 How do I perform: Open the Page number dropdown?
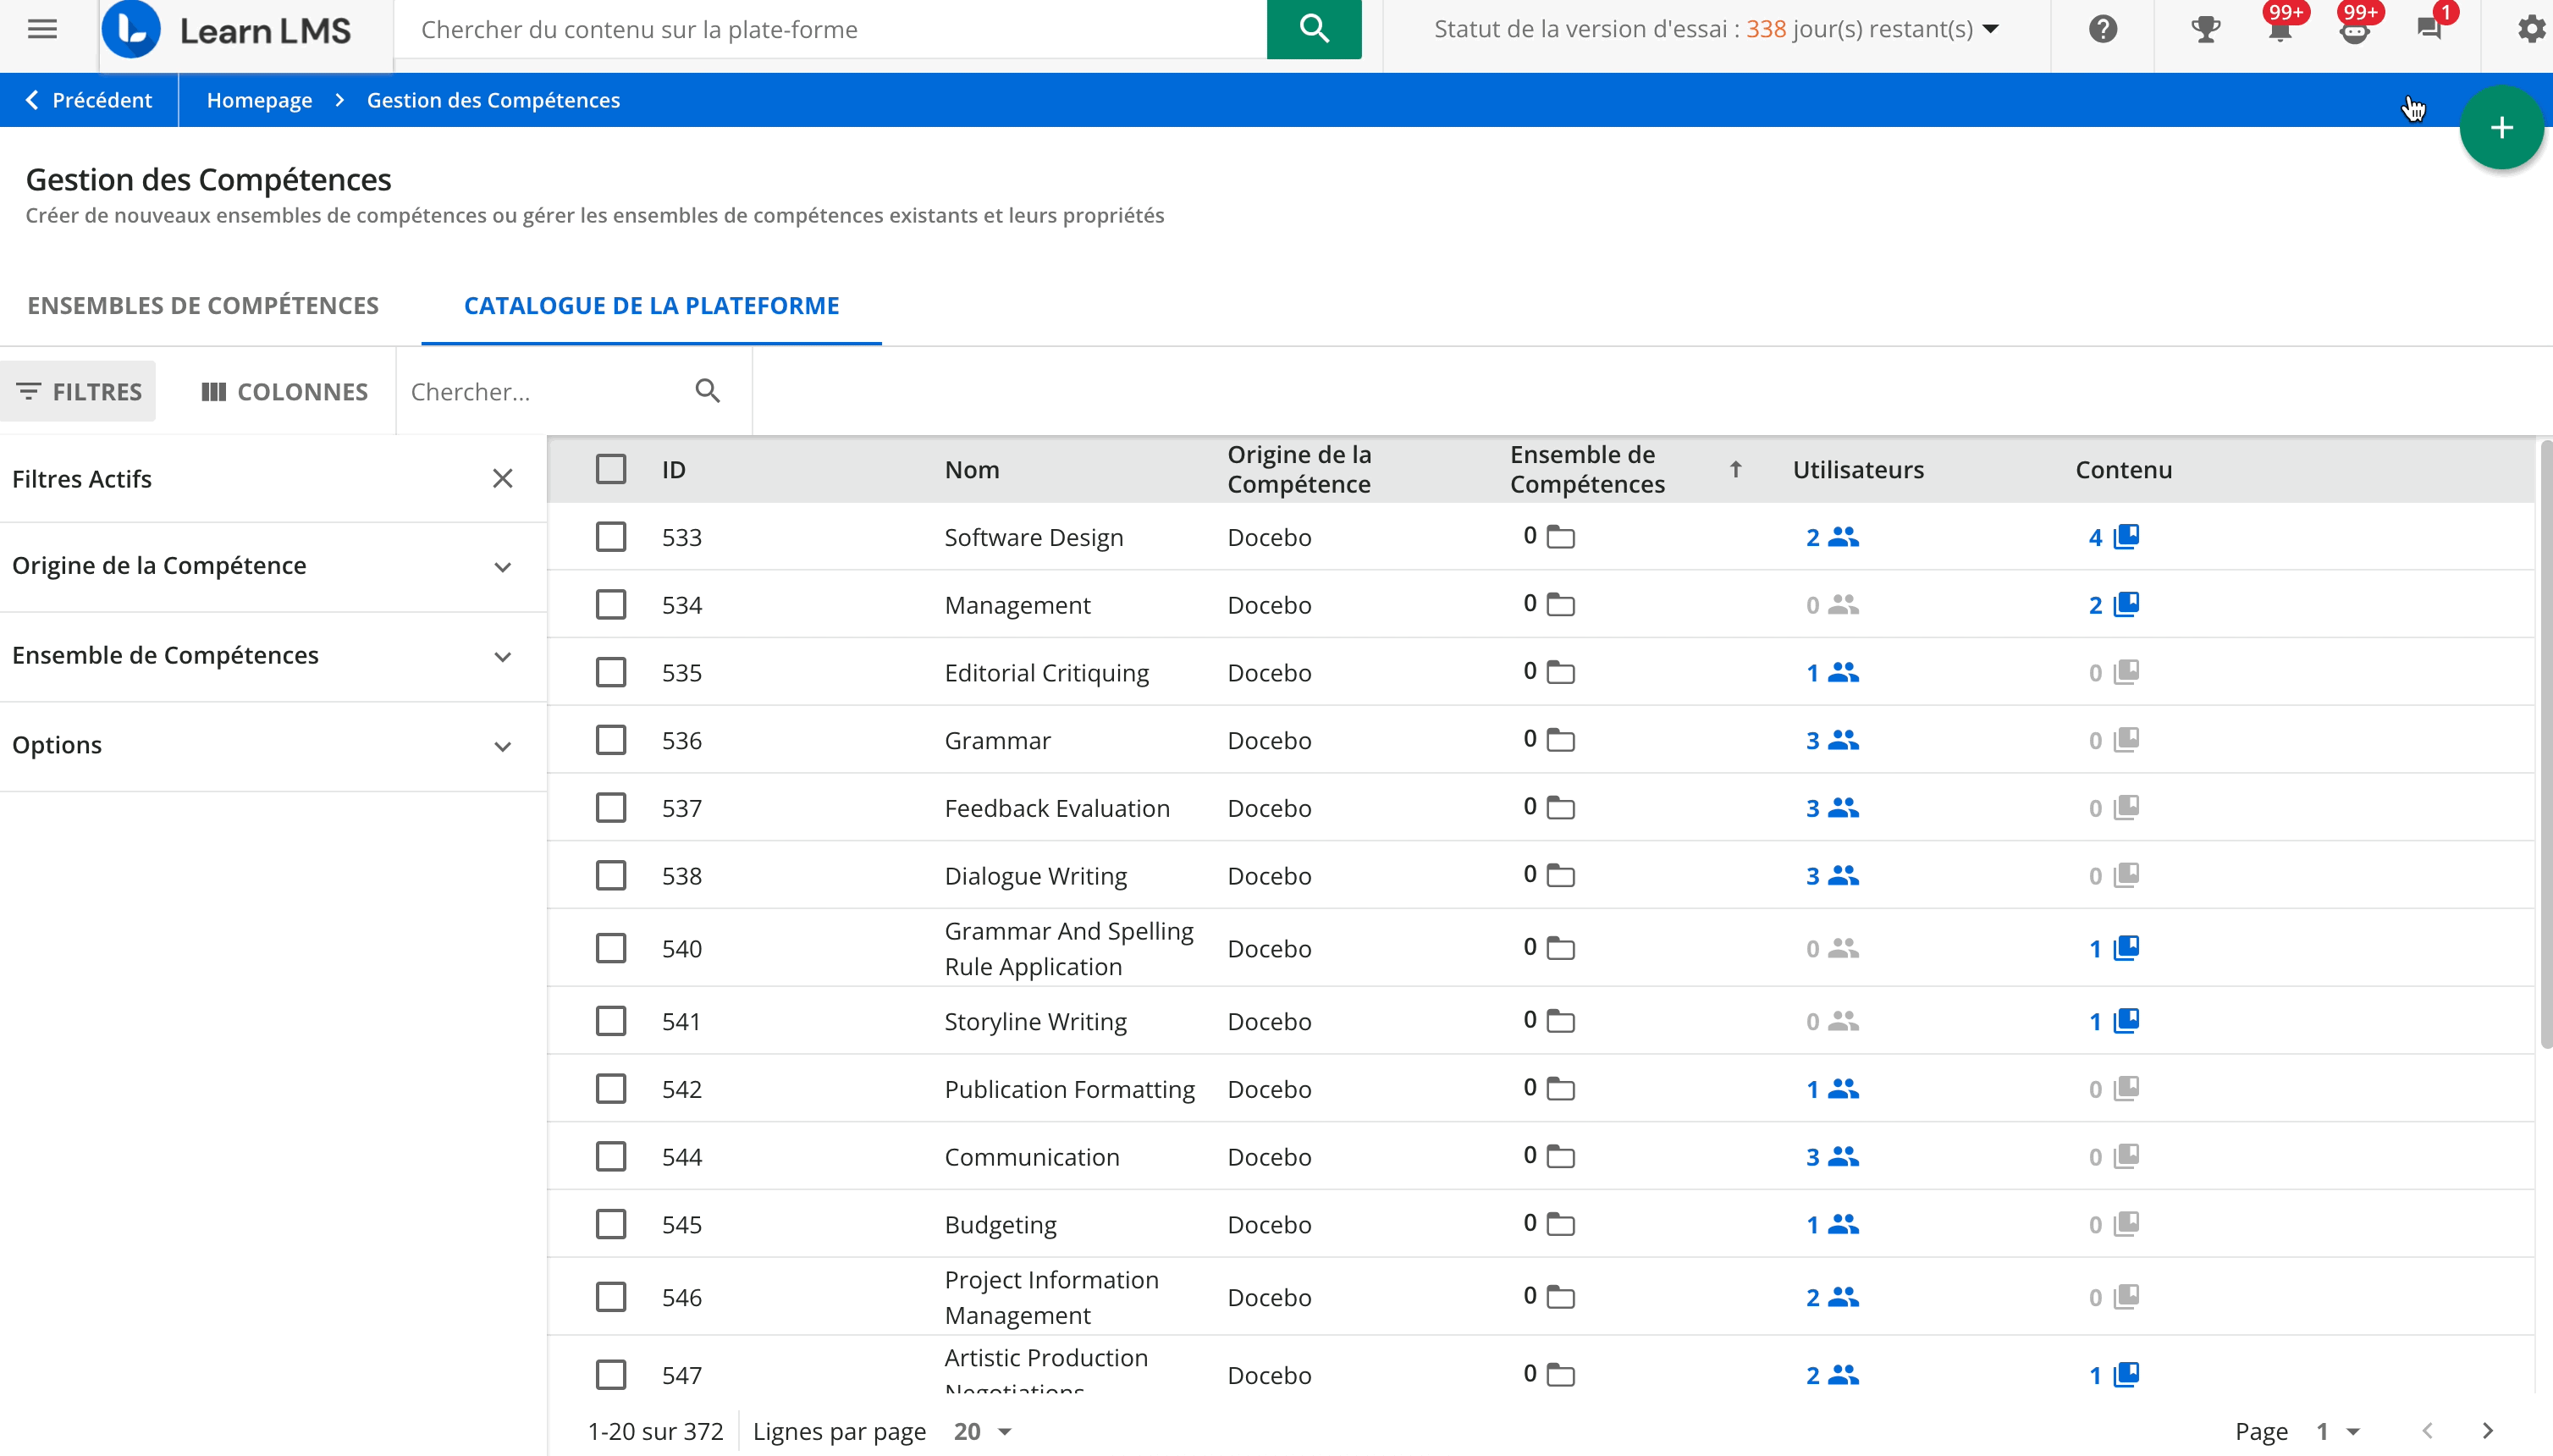2338,1431
